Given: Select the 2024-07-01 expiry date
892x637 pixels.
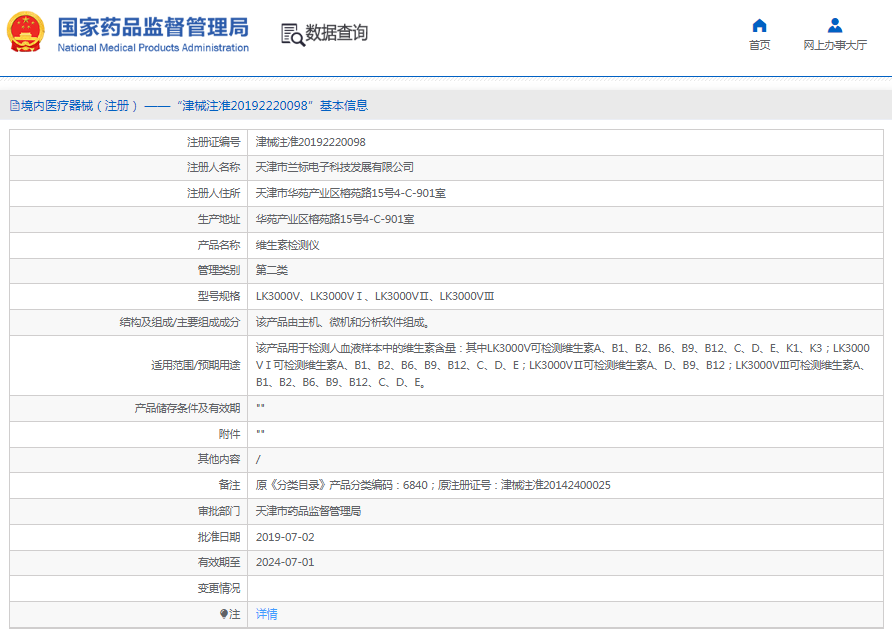Looking at the screenshot, I should pyautogui.click(x=285, y=562).
